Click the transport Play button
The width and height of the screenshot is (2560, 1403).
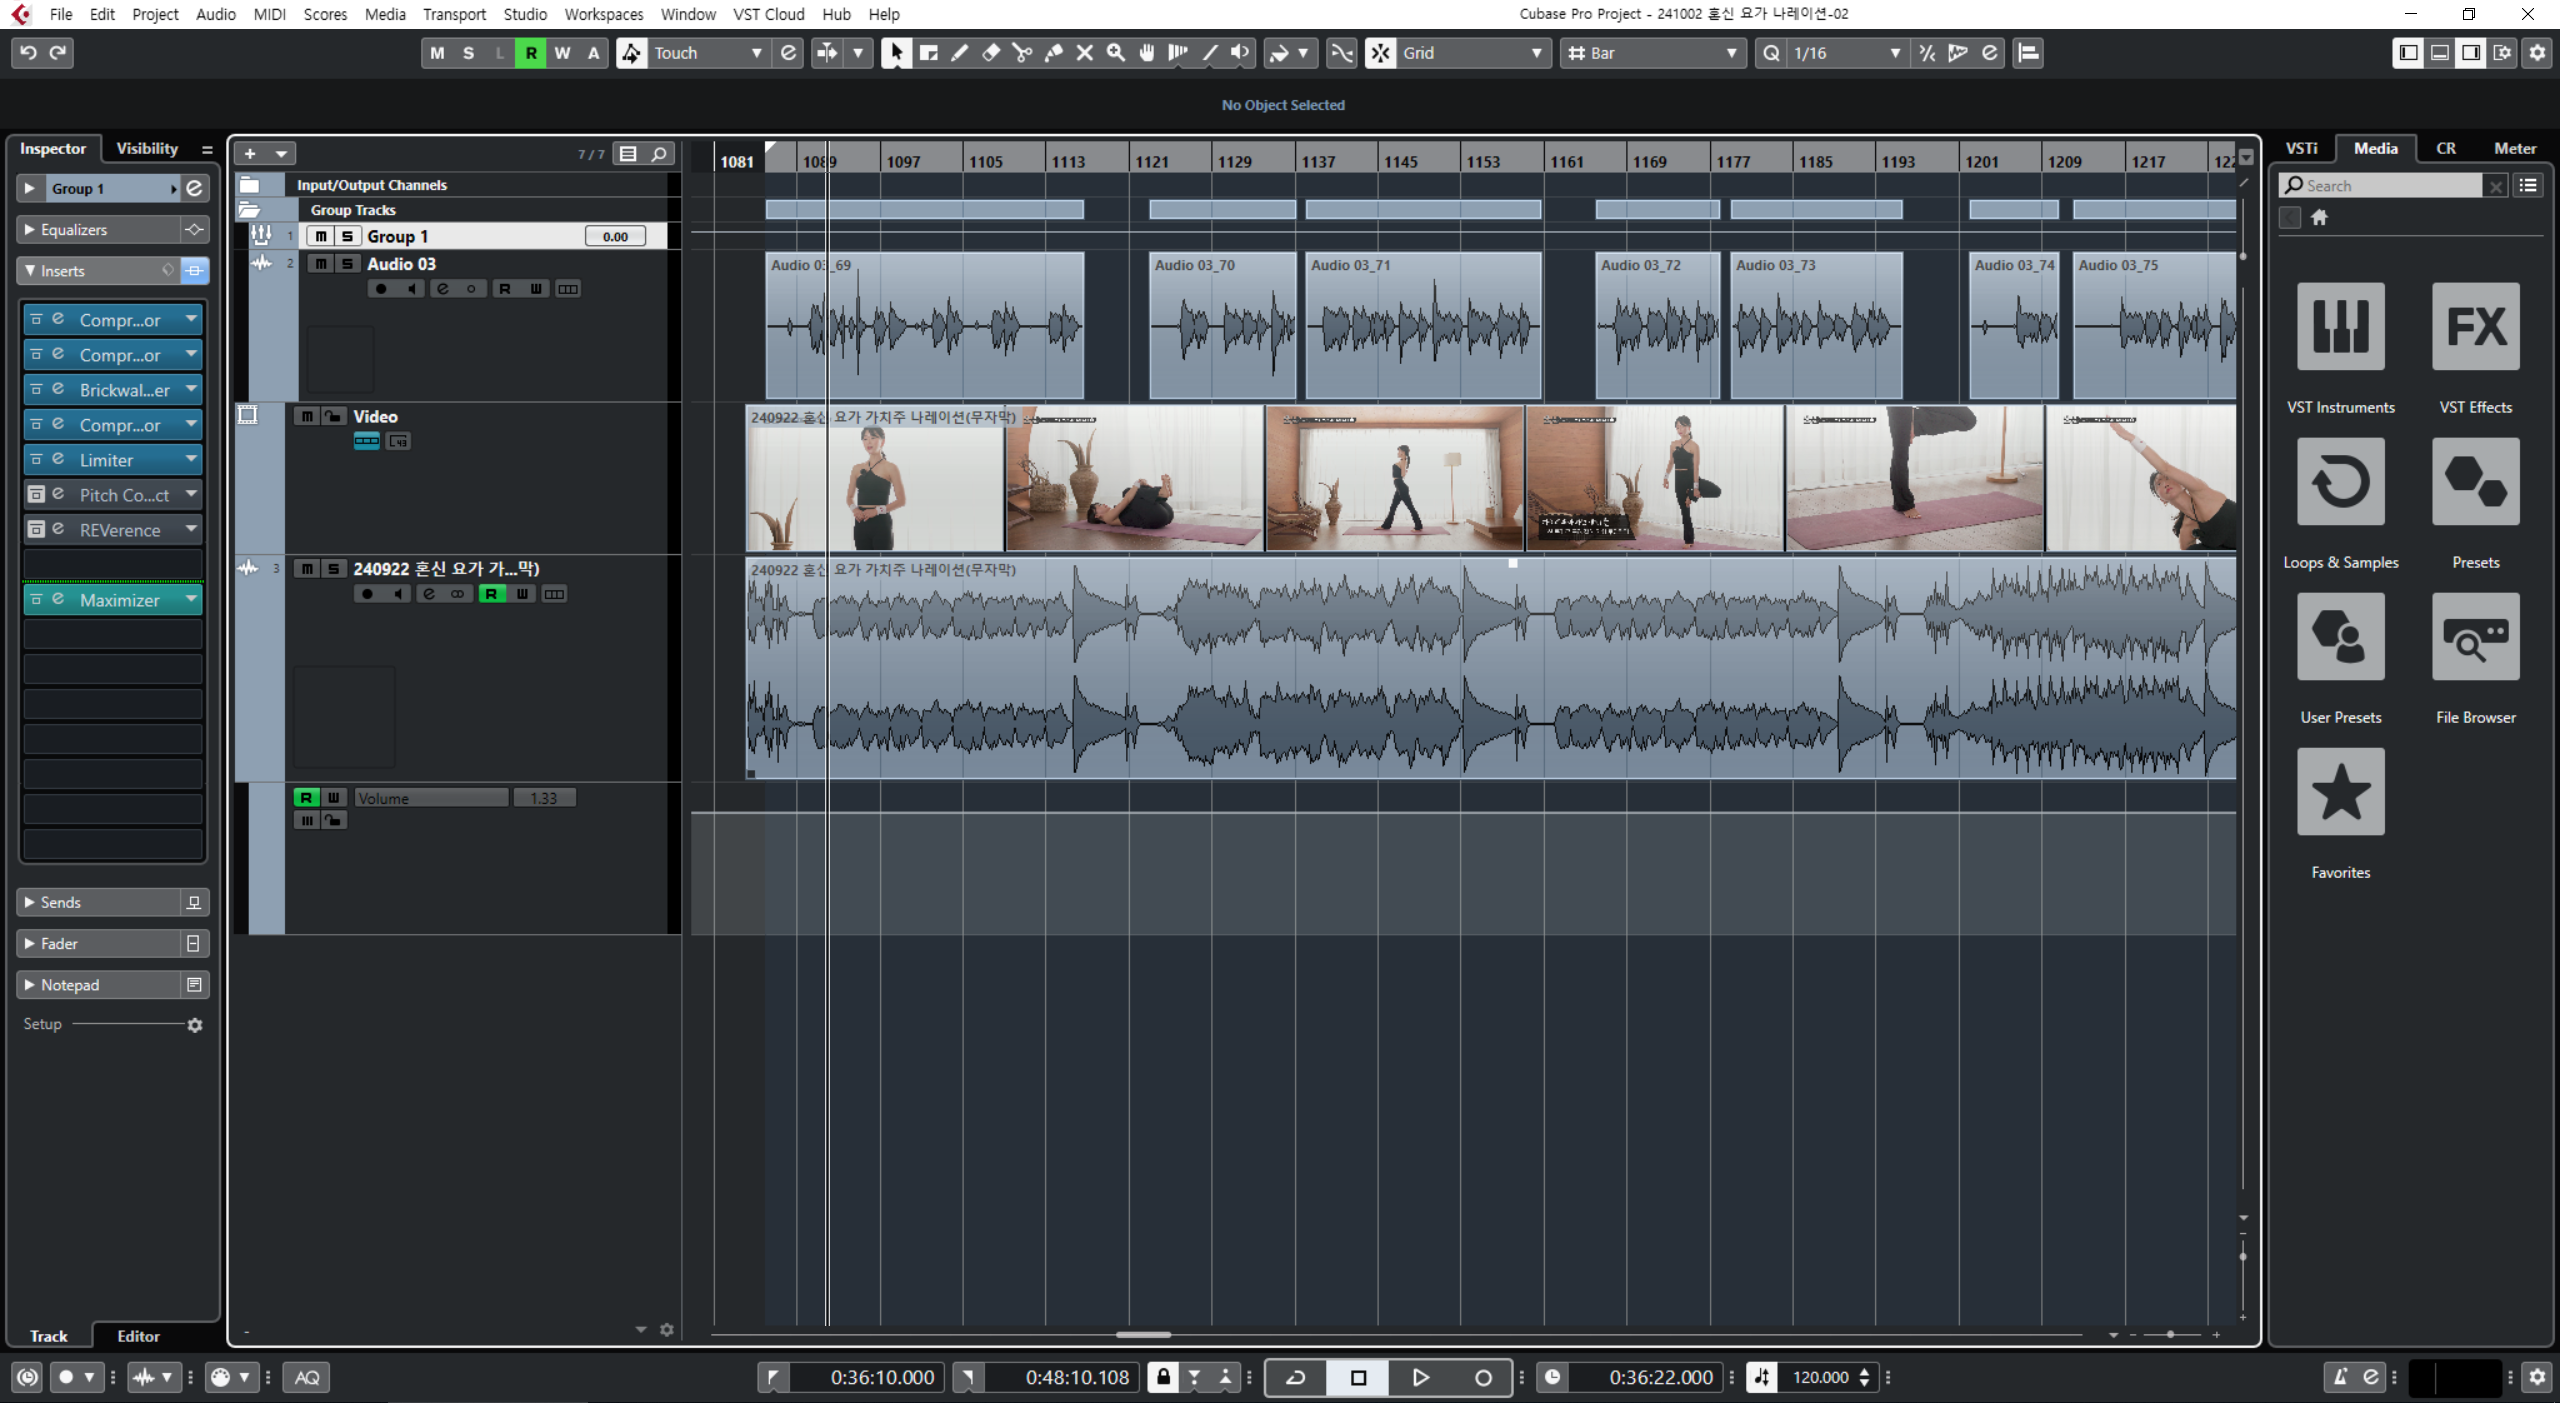click(x=1420, y=1377)
